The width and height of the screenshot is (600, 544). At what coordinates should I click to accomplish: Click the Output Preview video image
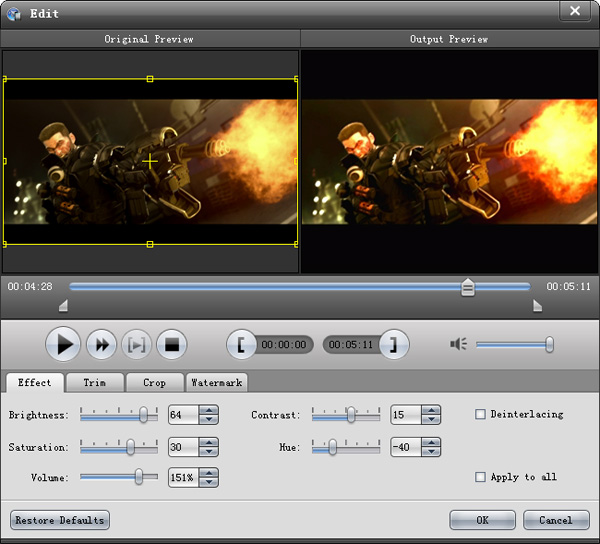pos(449,162)
